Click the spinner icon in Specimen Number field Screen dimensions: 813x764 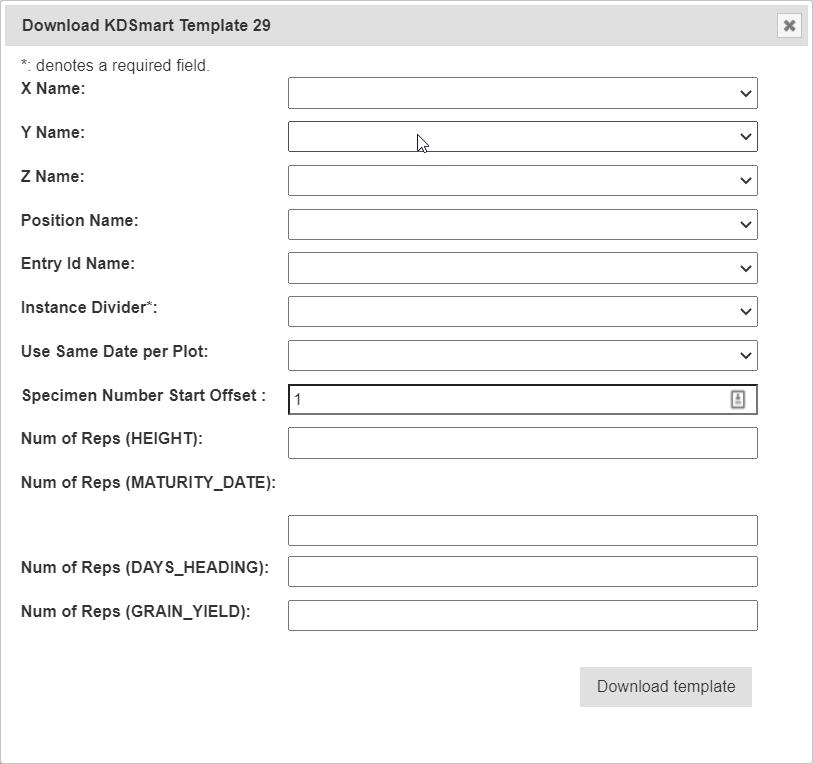[x=737, y=400]
